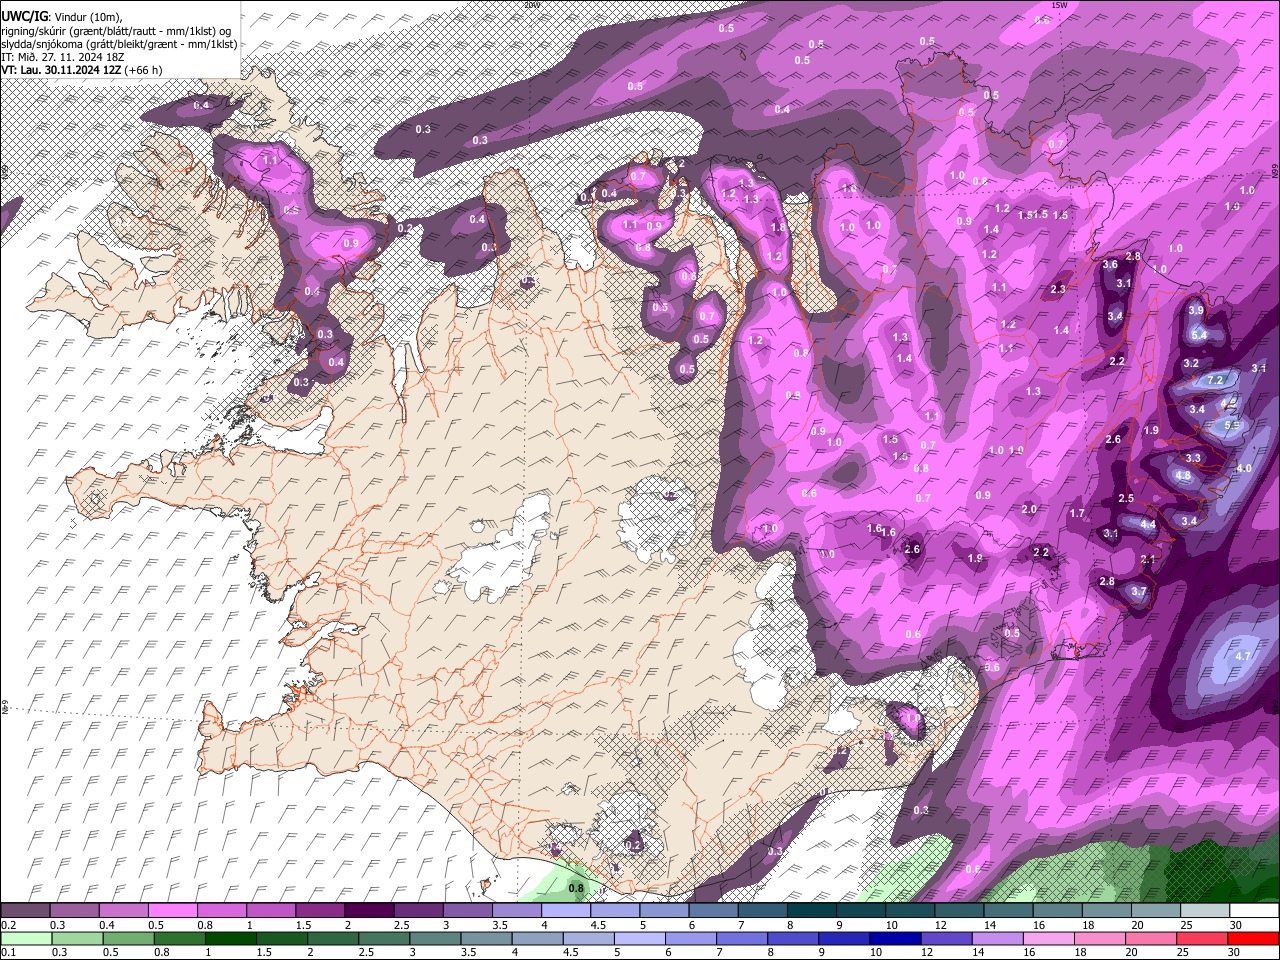
Task: Click the light pink rain swatch labeled 16
Action: (1049, 938)
